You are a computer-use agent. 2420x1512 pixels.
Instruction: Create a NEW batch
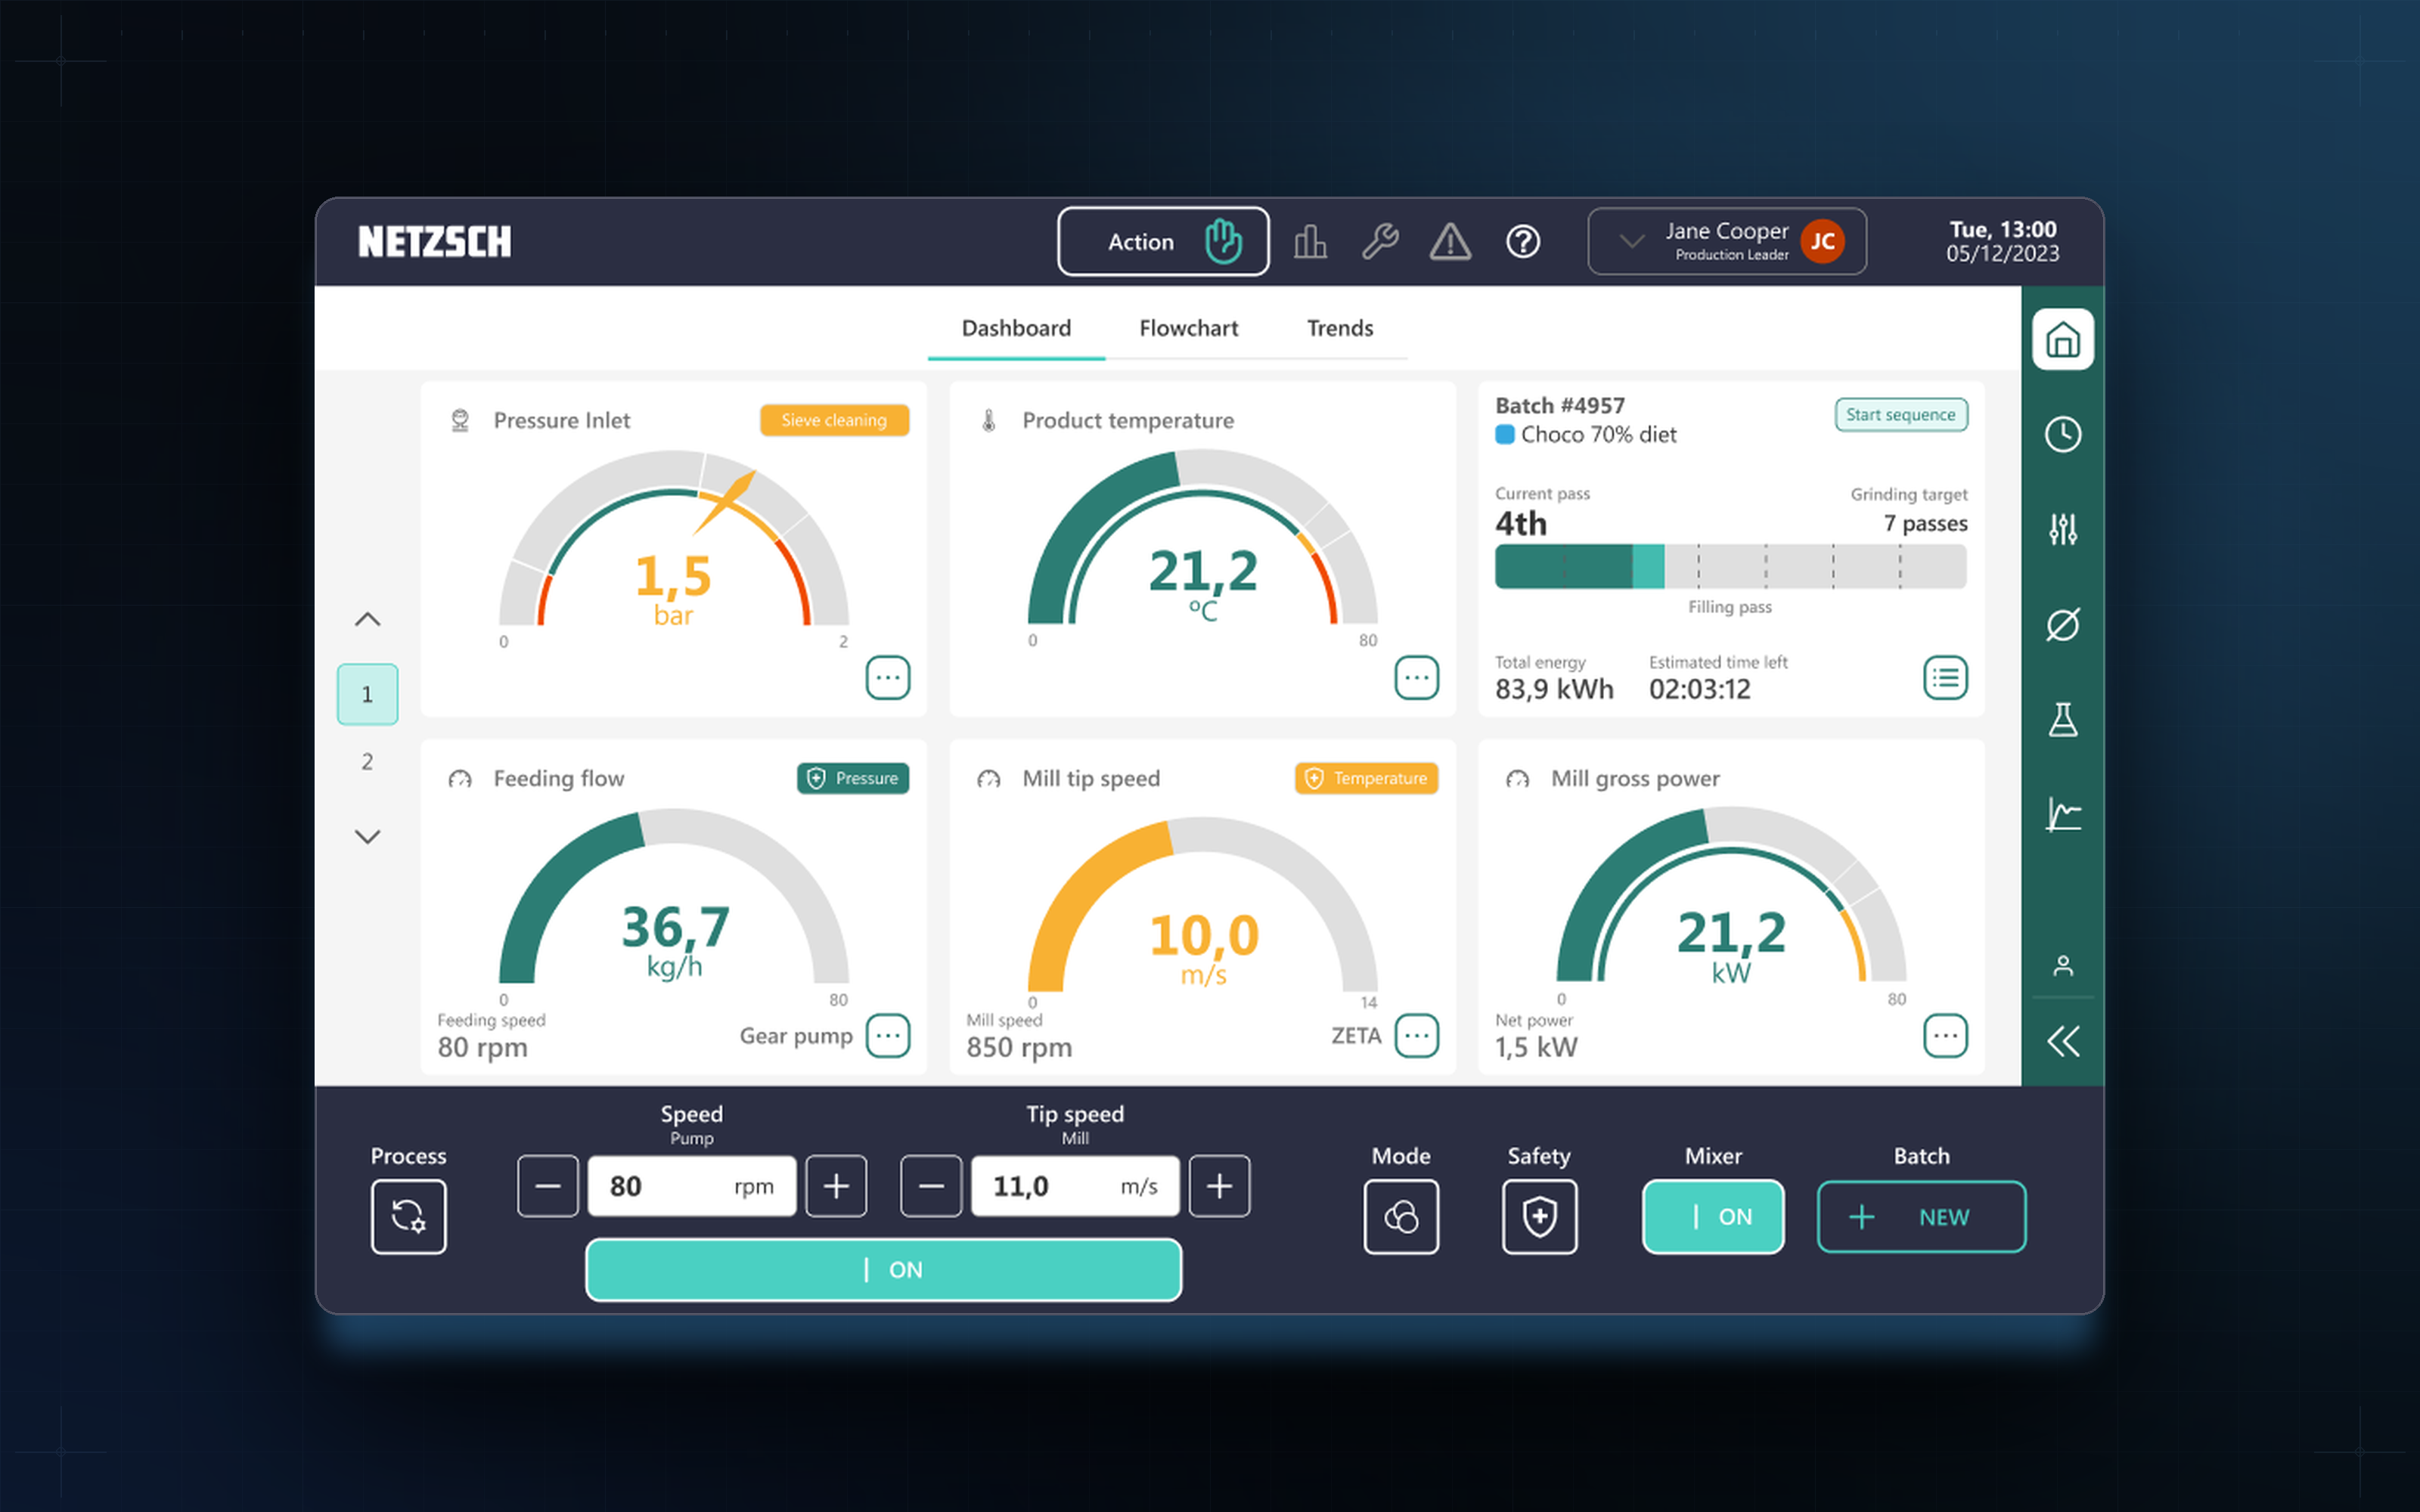[1921, 1216]
